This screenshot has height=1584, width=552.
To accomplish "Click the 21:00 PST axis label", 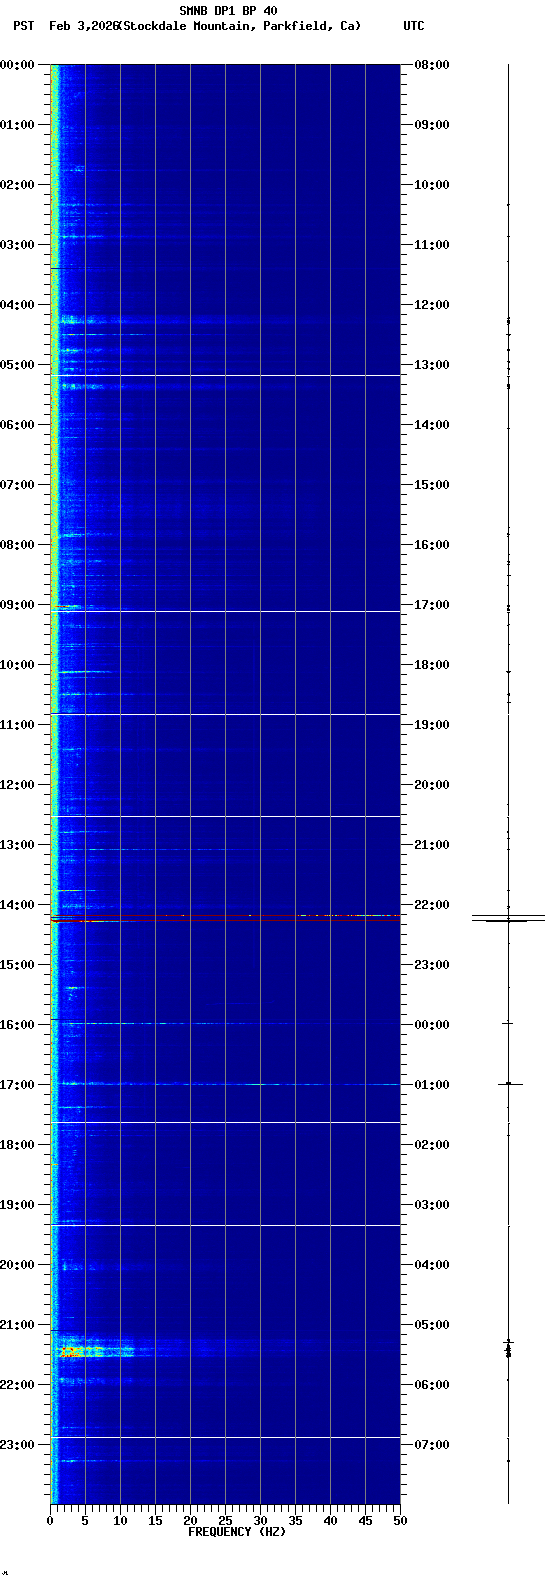I will tap(18, 1325).
